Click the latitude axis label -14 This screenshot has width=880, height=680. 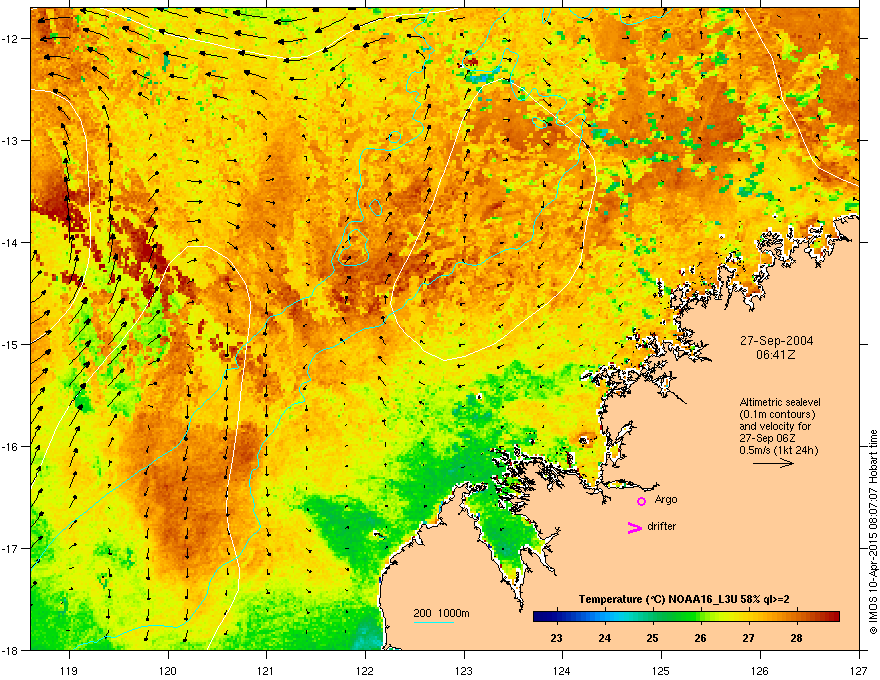10,242
